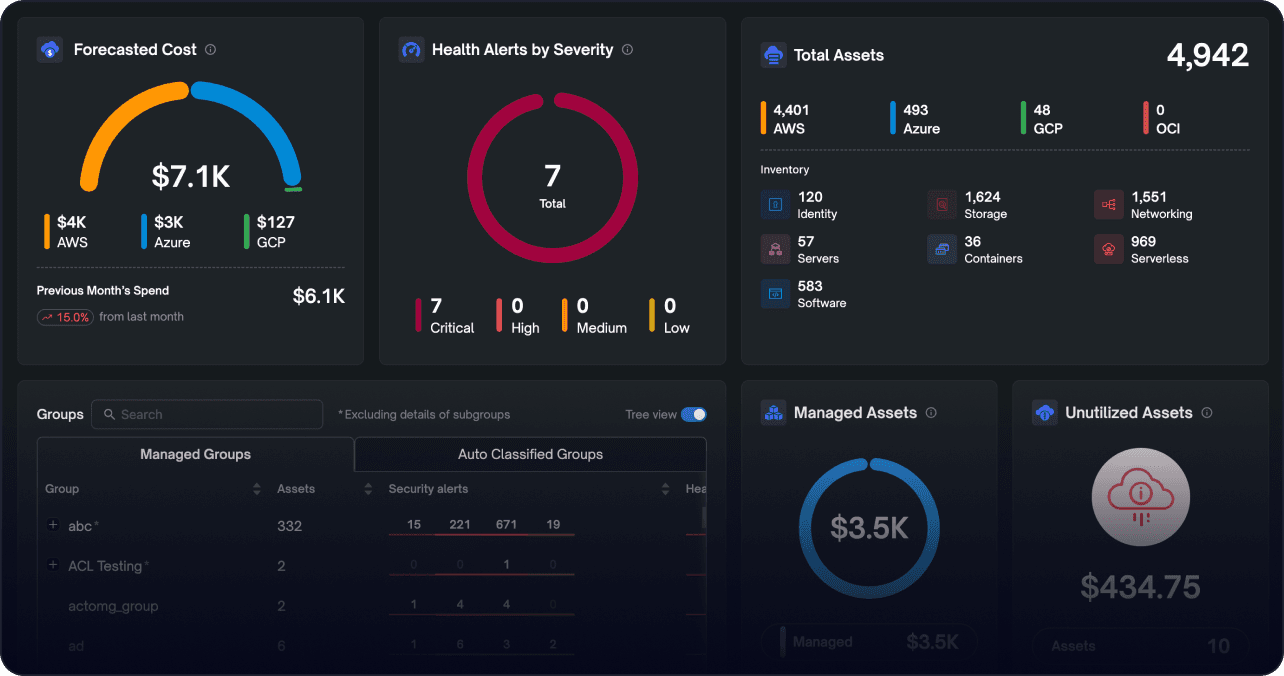This screenshot has width=1284, height=676.
Task: Toggle the Tree view switch
Action: tap(693, 414)
